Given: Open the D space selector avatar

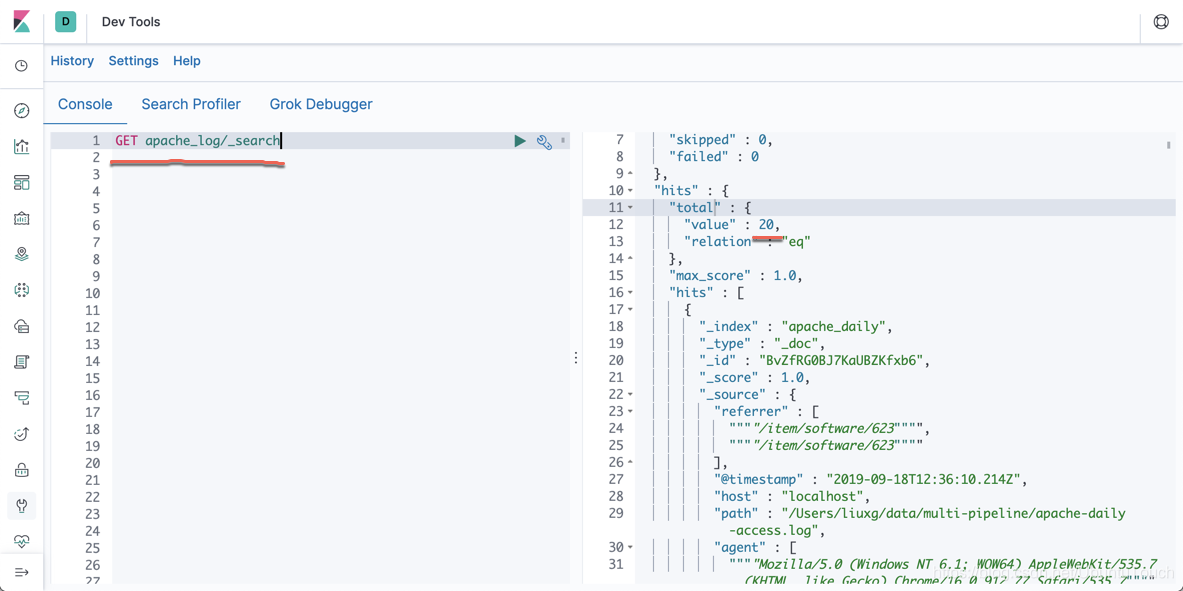Looking at the screenshot, I should coord(66,22).
